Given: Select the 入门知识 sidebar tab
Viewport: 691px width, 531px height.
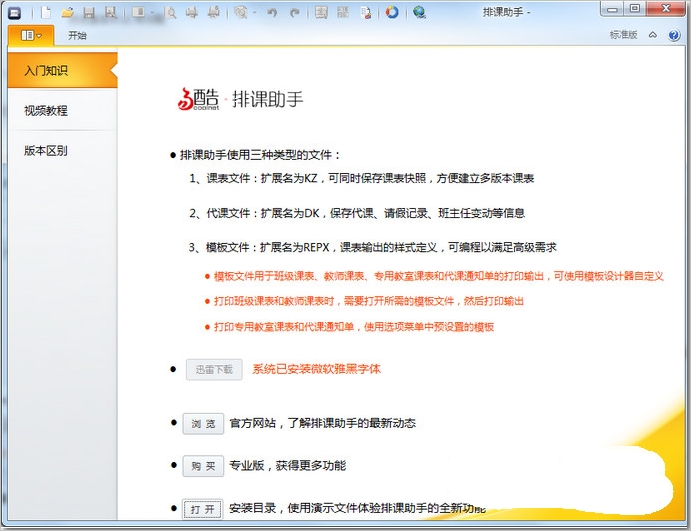Looking at the screenshot, I should 63,71.
